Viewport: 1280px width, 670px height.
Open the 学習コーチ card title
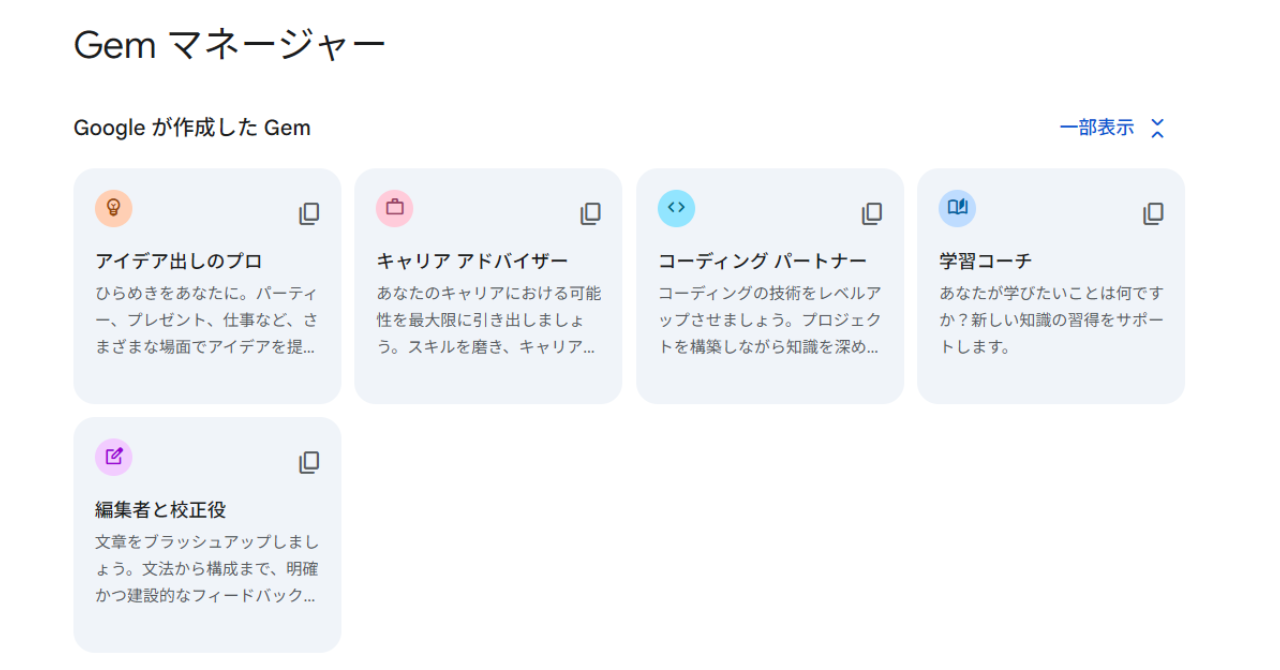[985, 261]
